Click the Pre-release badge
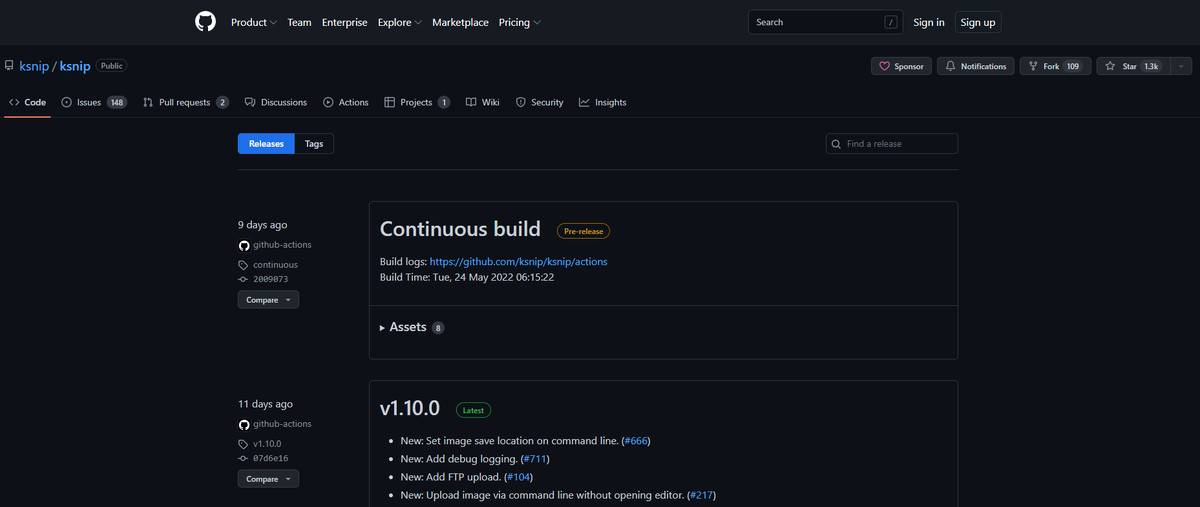The image size is (1200, 507). point(583,231)
